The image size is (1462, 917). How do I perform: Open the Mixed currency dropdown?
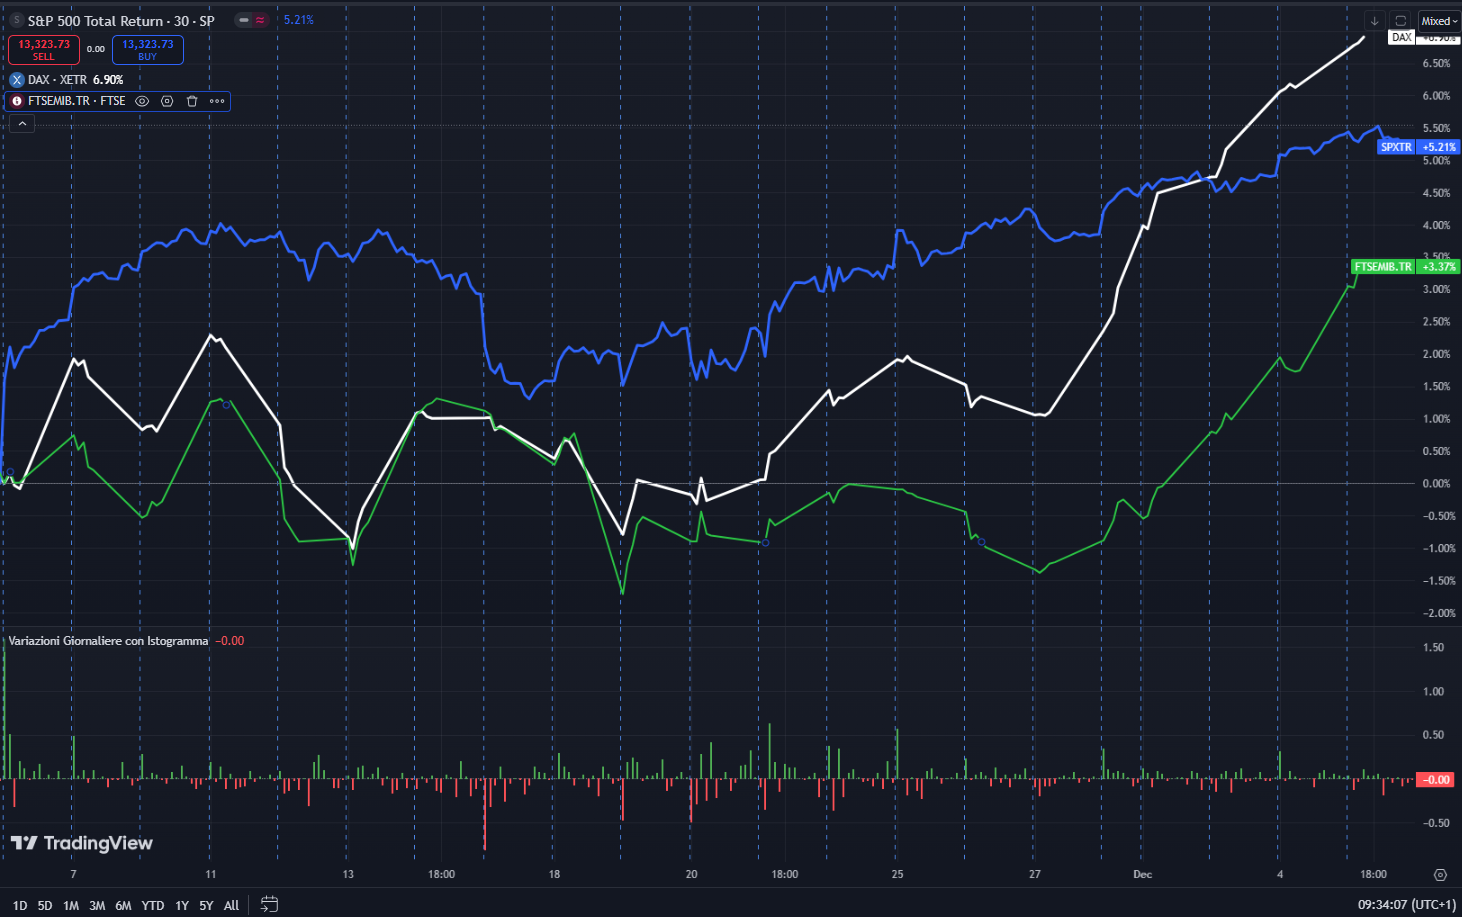(1439, 21)
